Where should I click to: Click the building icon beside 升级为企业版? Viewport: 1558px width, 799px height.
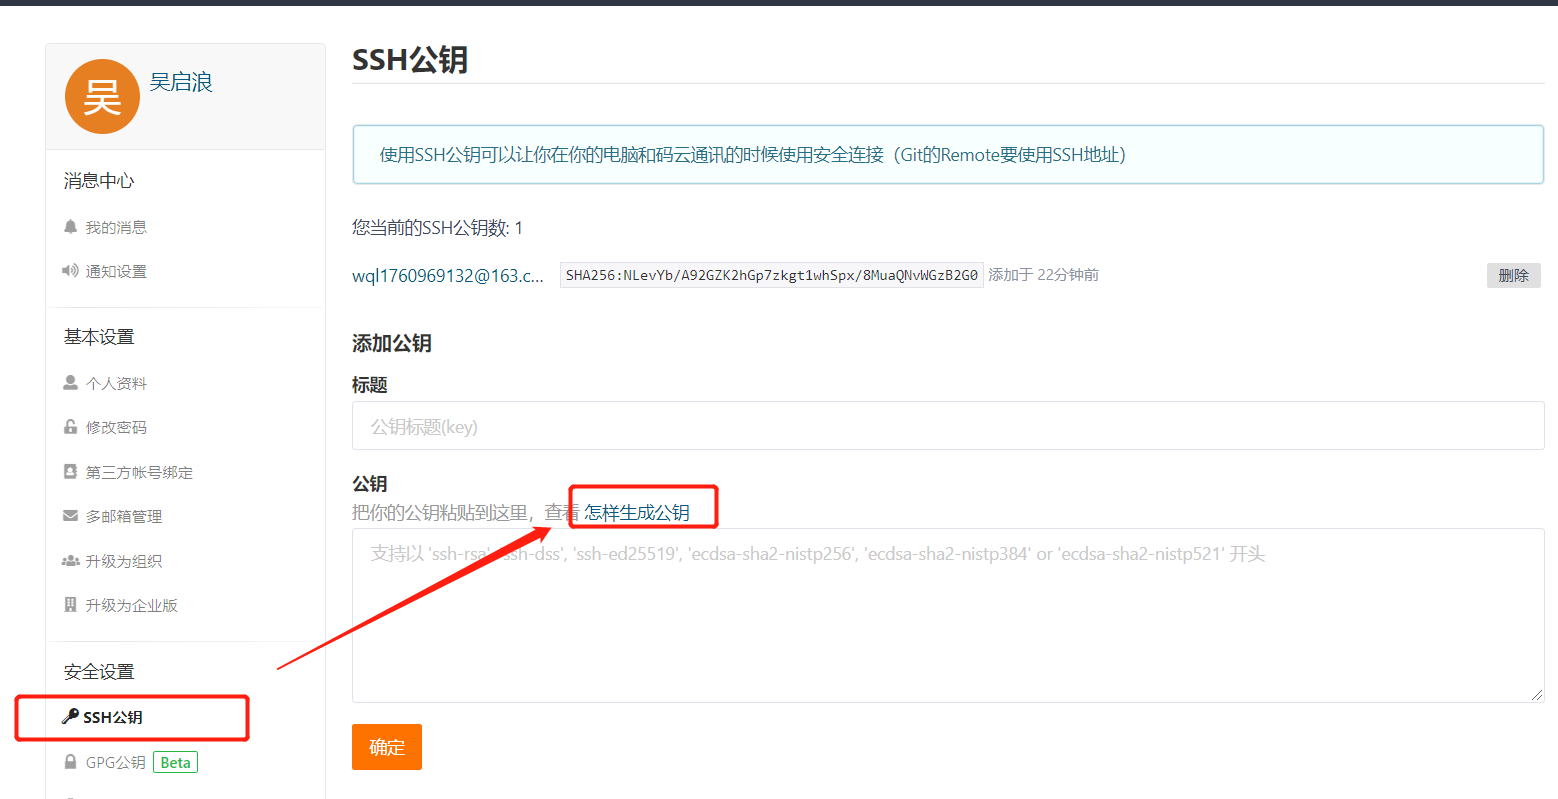pyautogui.click(x=70, y=605)
